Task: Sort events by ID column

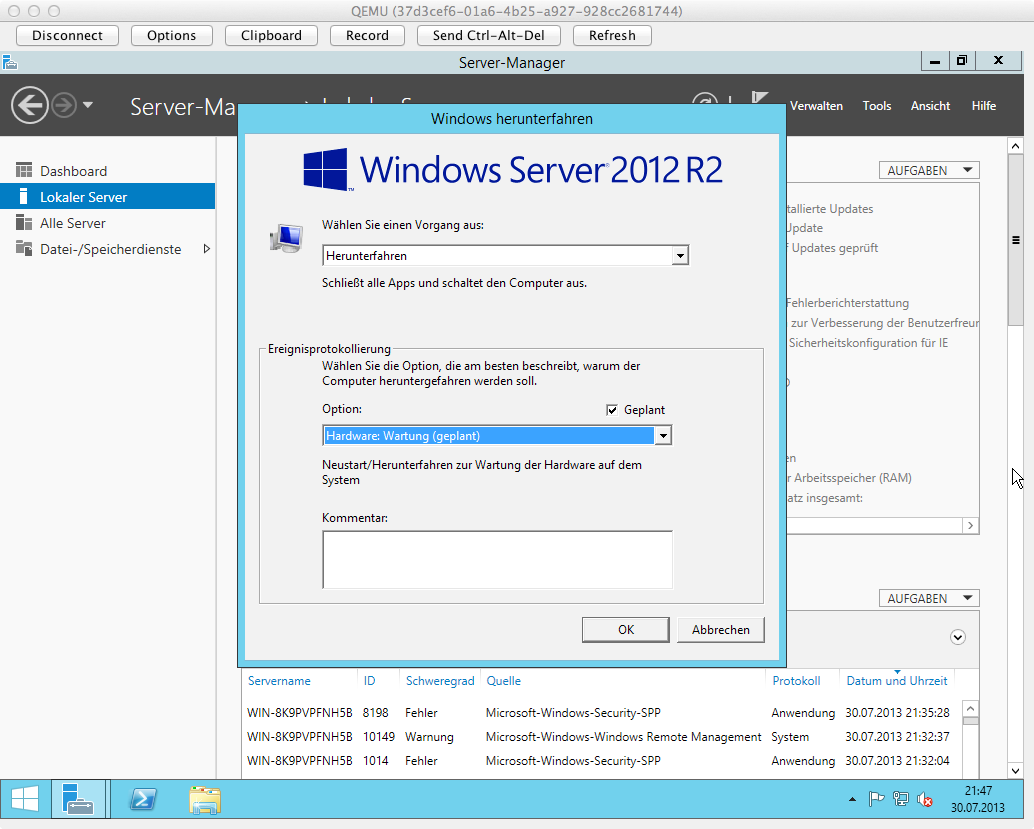Action: click(x=369, y=681)
